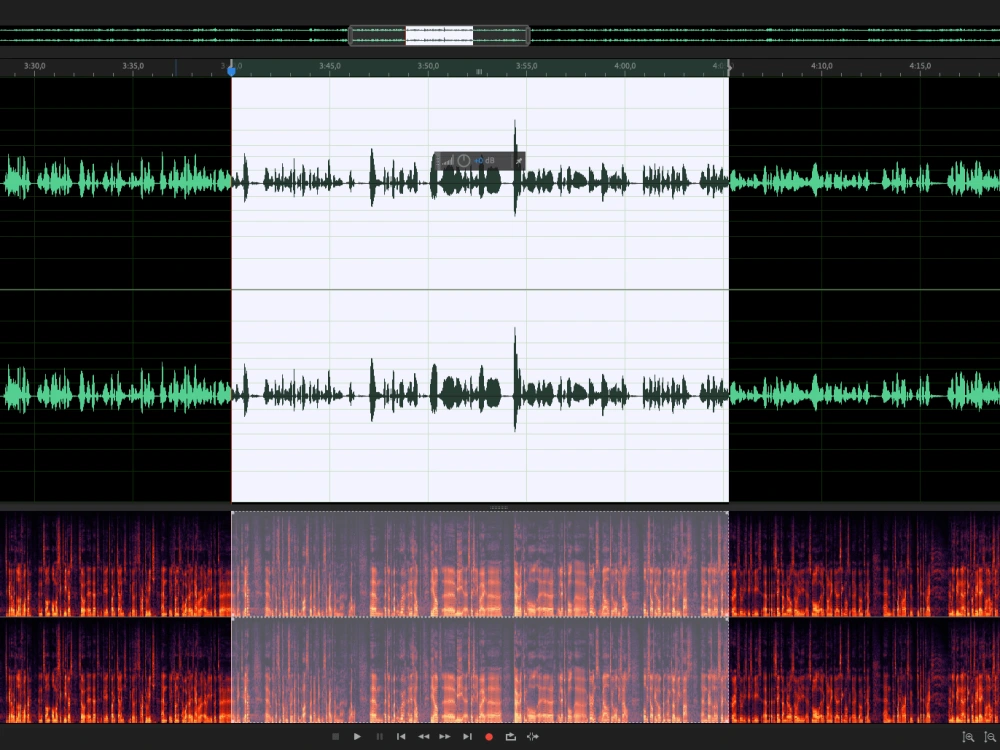Move playhead to previous marker
The image size is (1000, 750).
point(401,737)
